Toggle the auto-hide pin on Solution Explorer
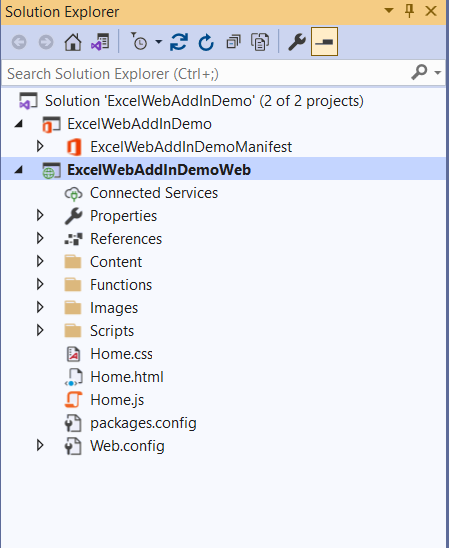Screen dimensions: 449x548 409,11
